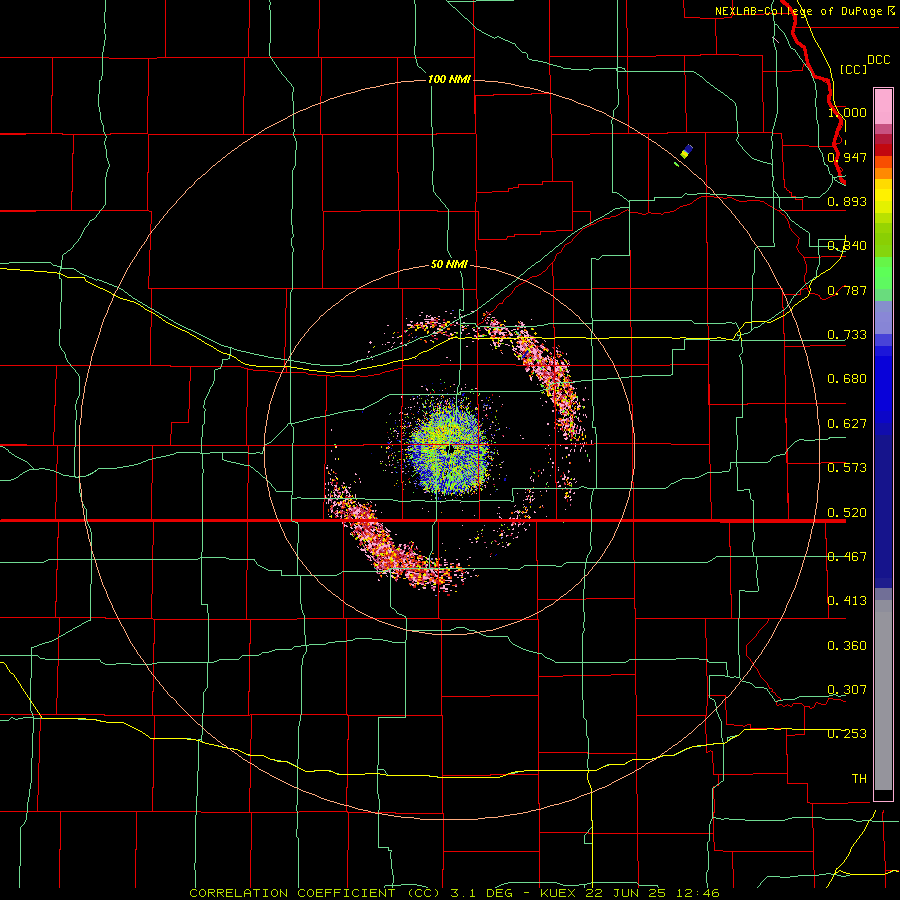Viewport: 900px width, 900px height.
Task: Click the 12:46 timestamp
Action: point(697,893)
